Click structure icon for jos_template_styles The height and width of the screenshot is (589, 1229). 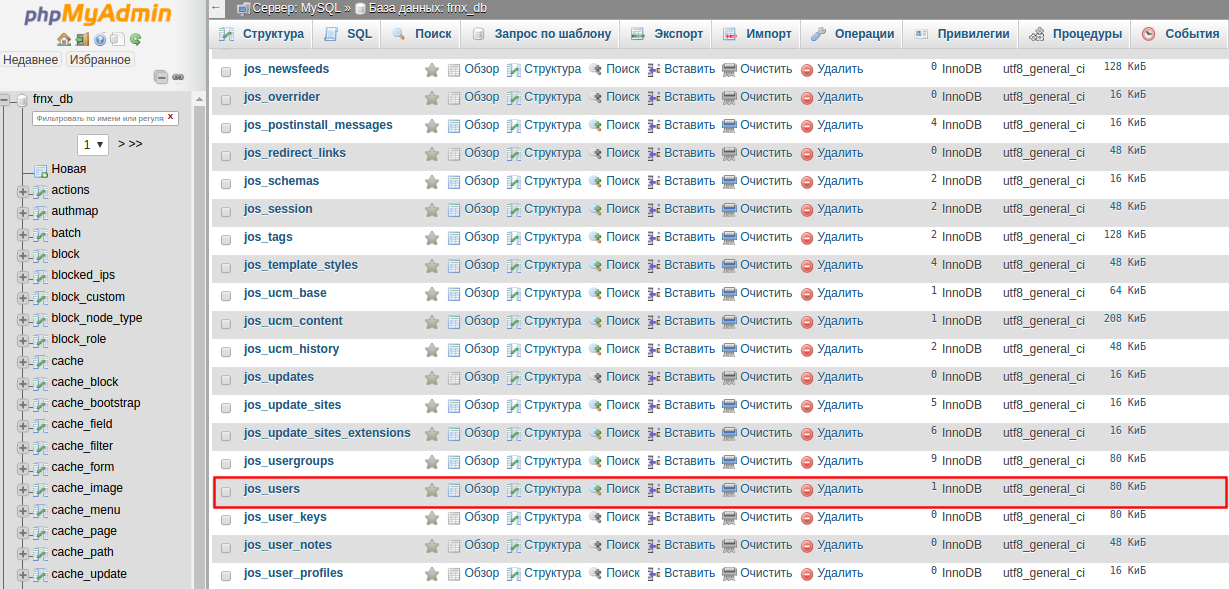[514, 266]
